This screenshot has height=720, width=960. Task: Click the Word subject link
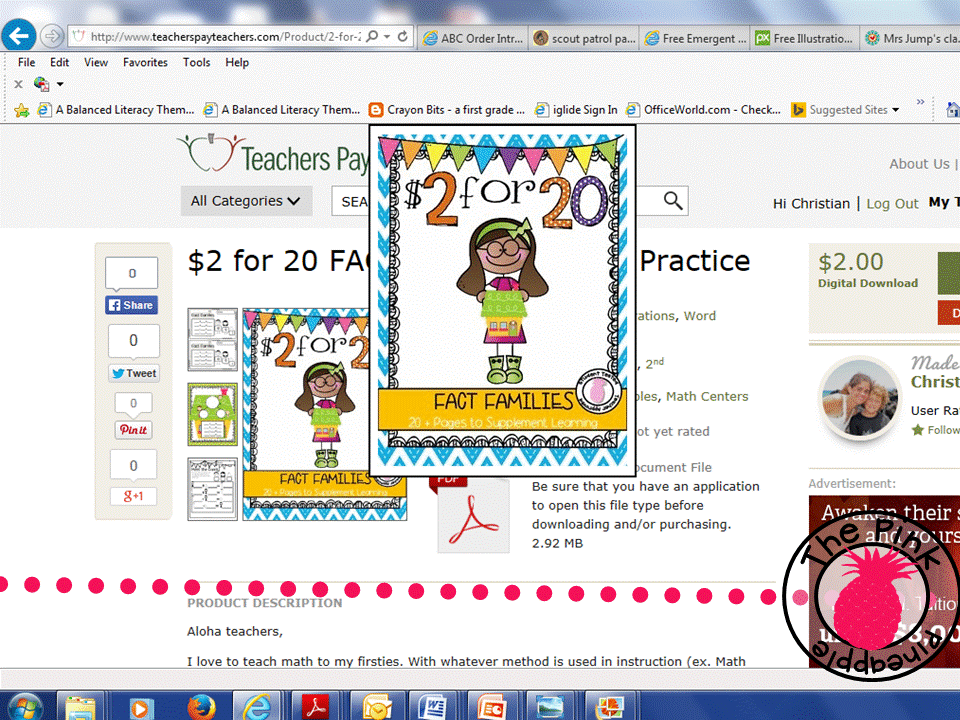[699, 316]
